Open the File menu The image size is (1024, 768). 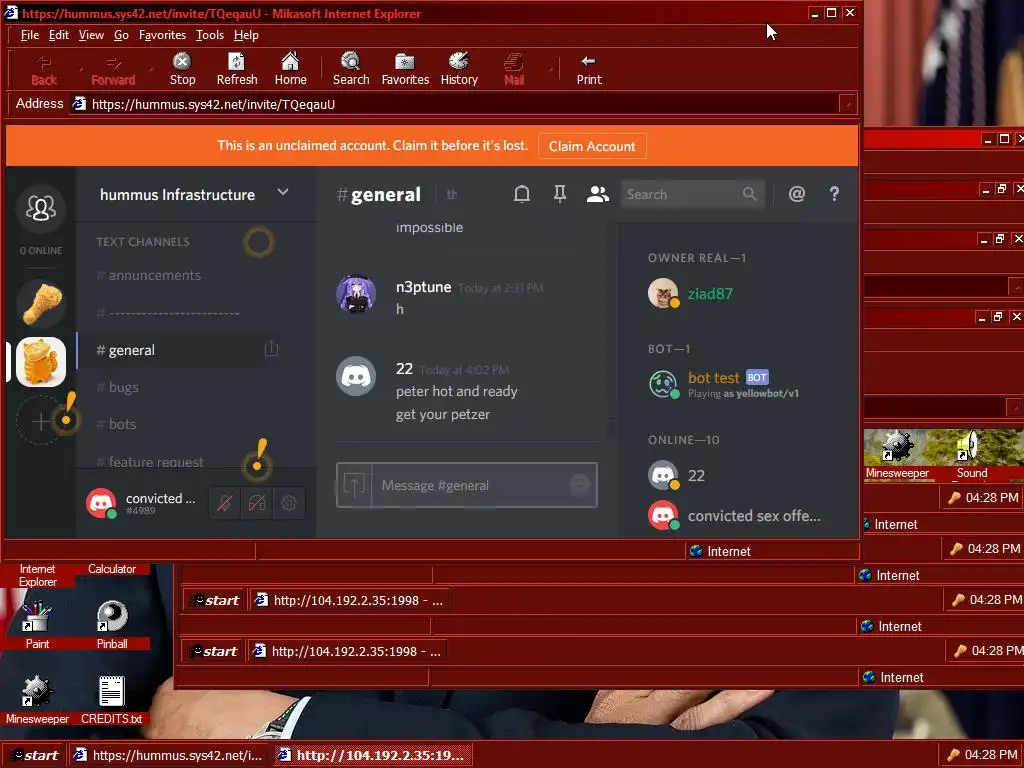coord(29,35)
